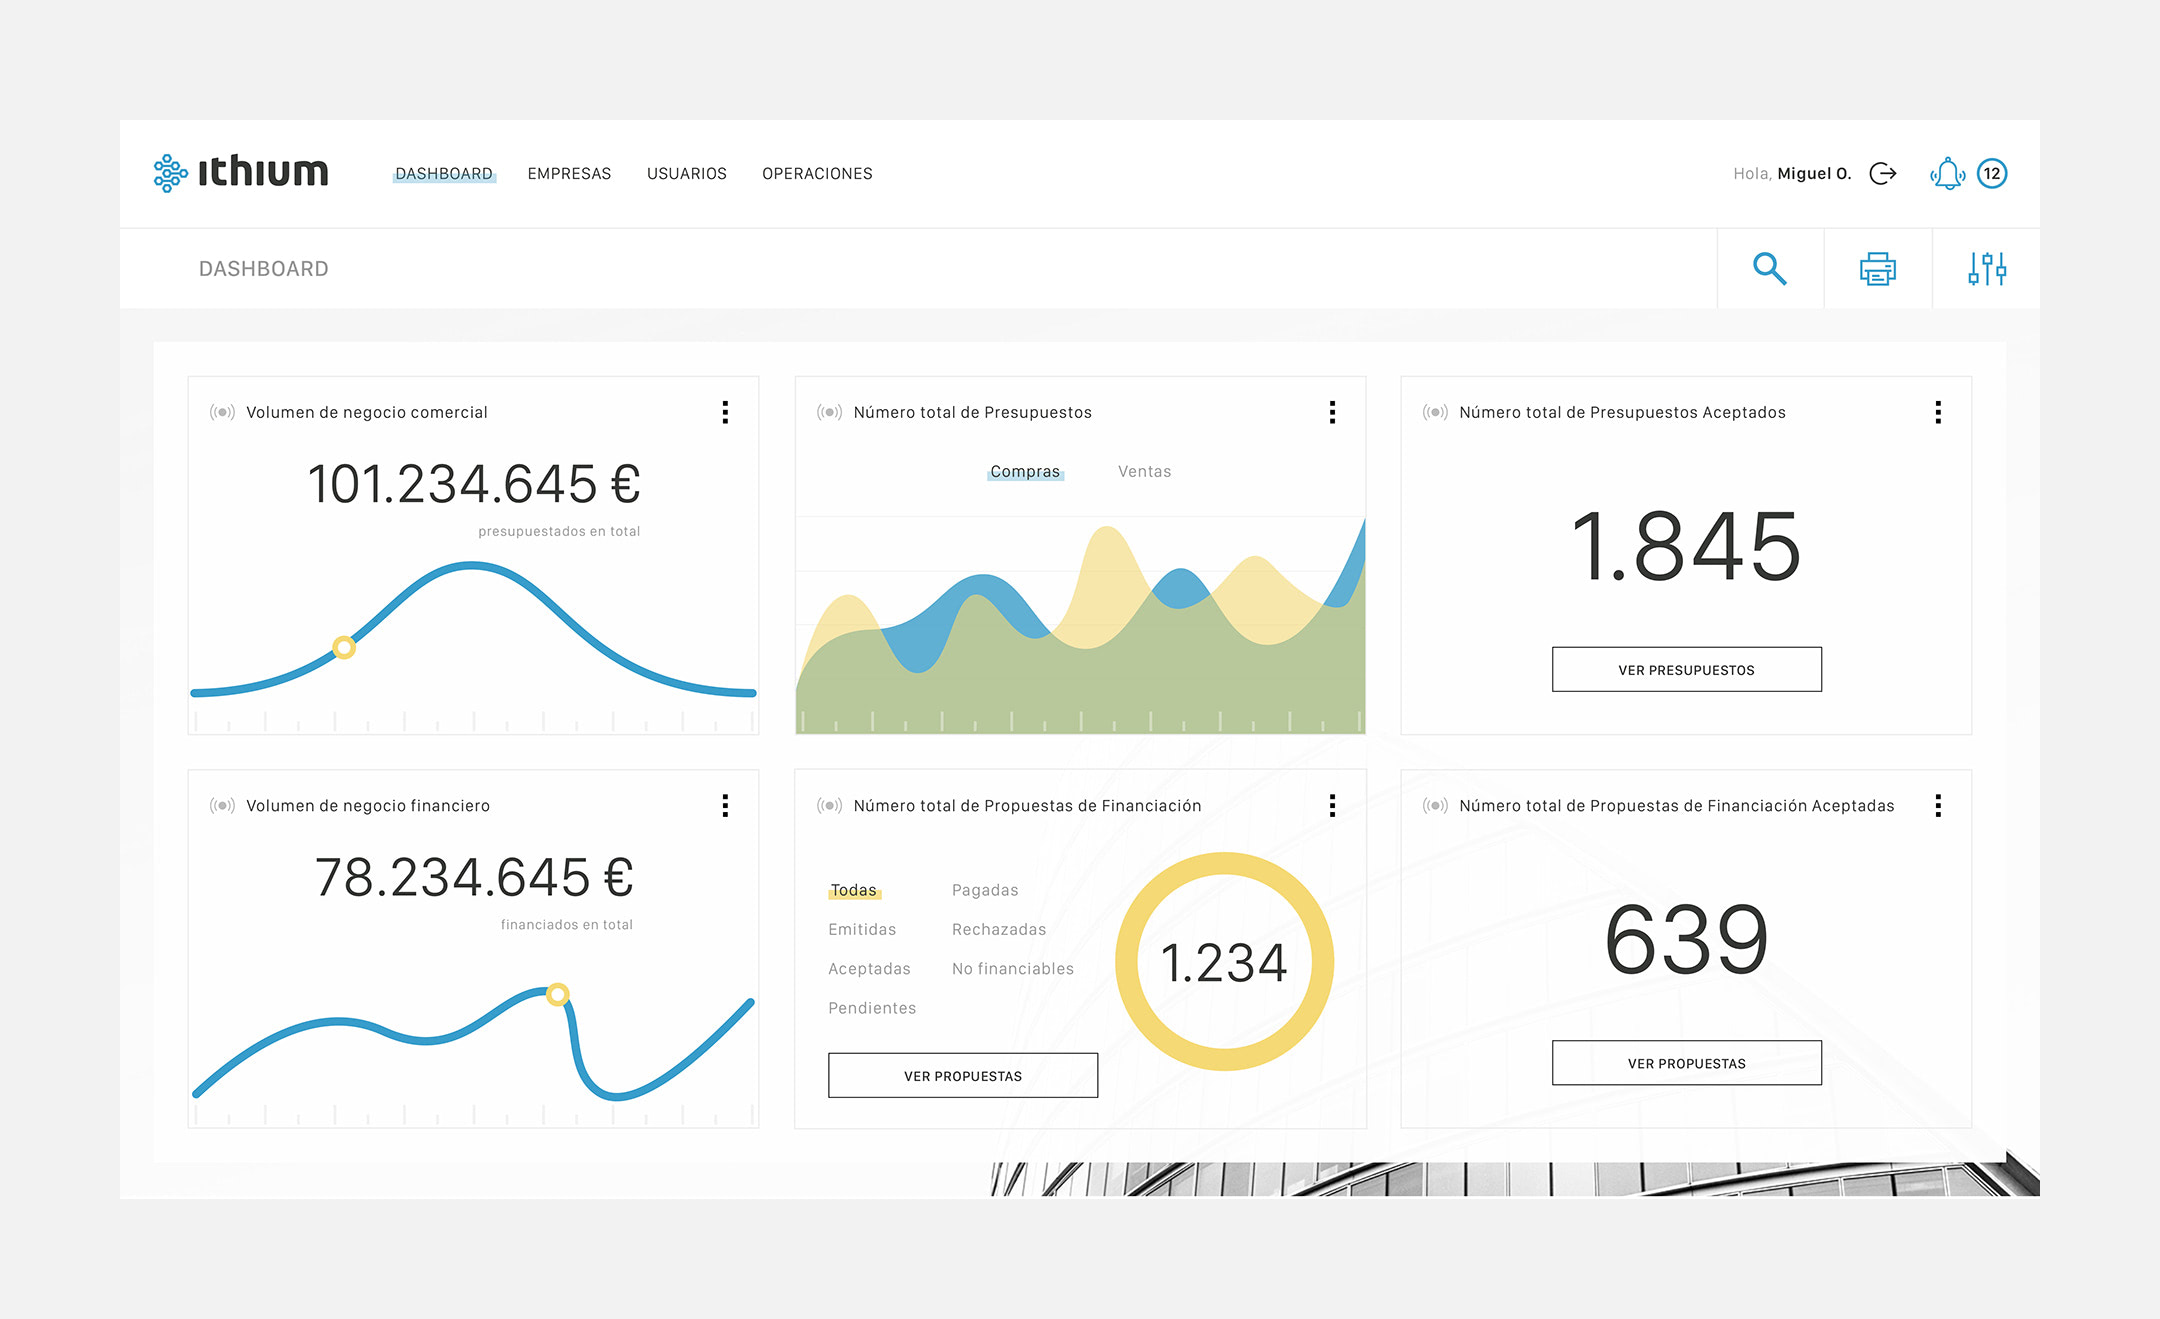Screen dimensions: 2160x1319
Task: Click Ver Propuestas under the status filters
Action: [x=963, y=1075]
